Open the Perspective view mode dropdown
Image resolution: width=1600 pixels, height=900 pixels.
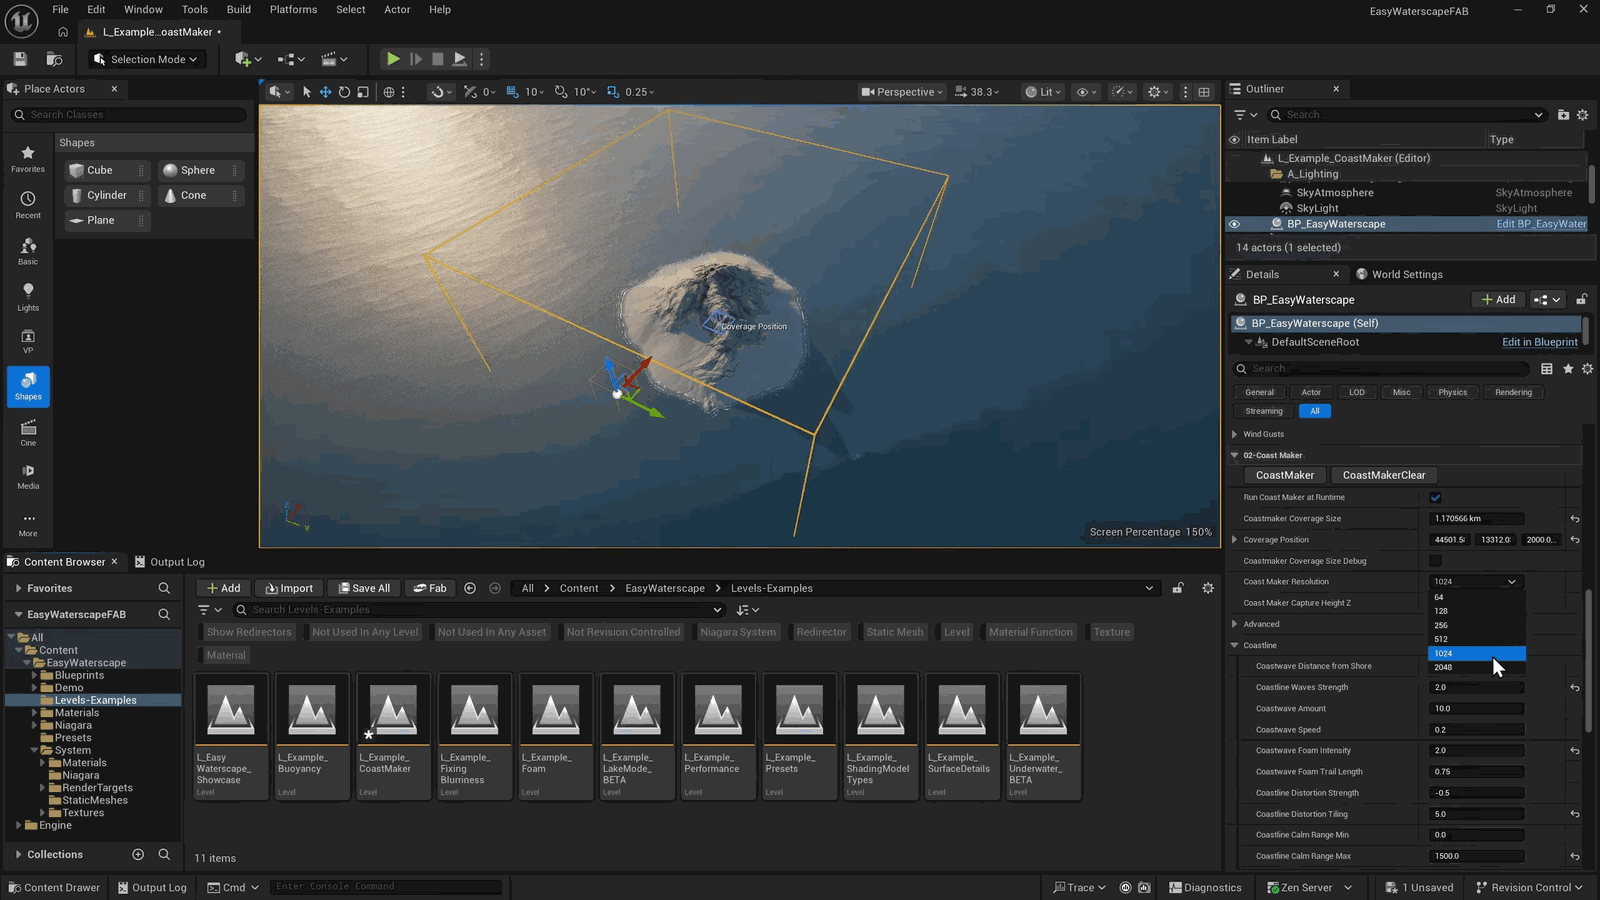point(902,92)
